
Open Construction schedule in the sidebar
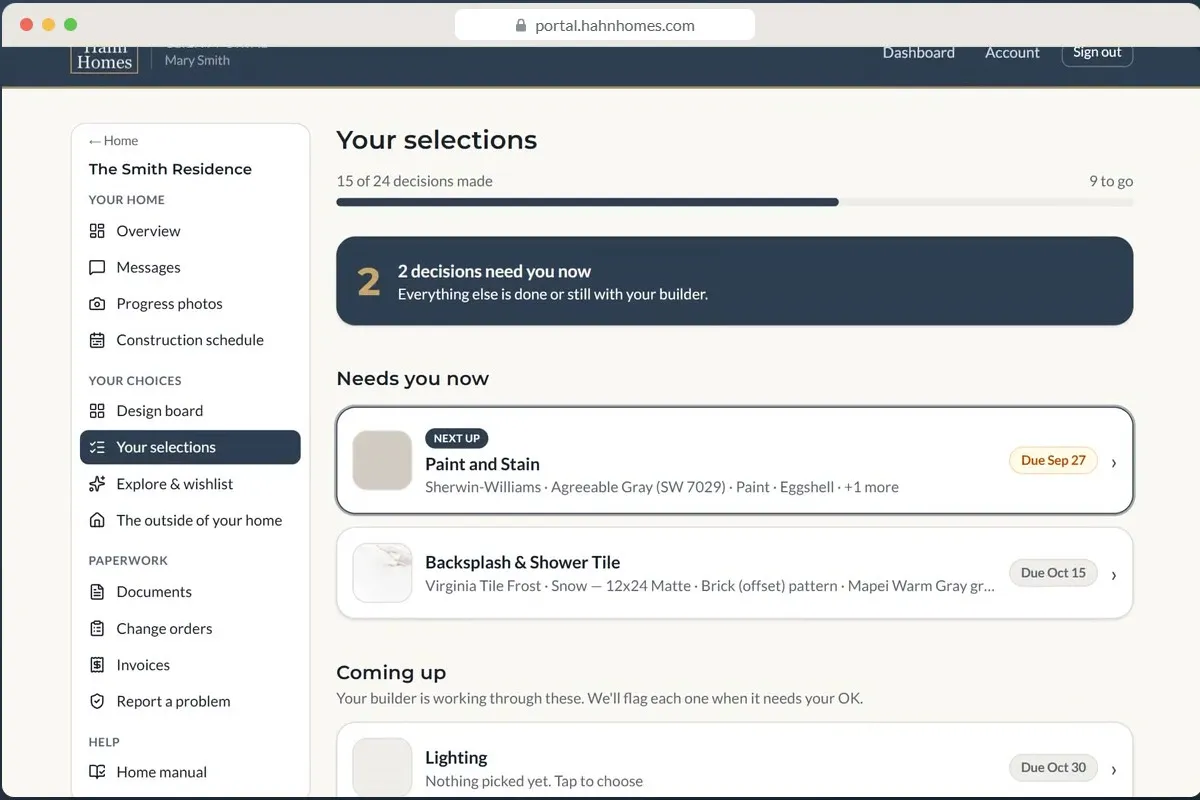(190, 340)
